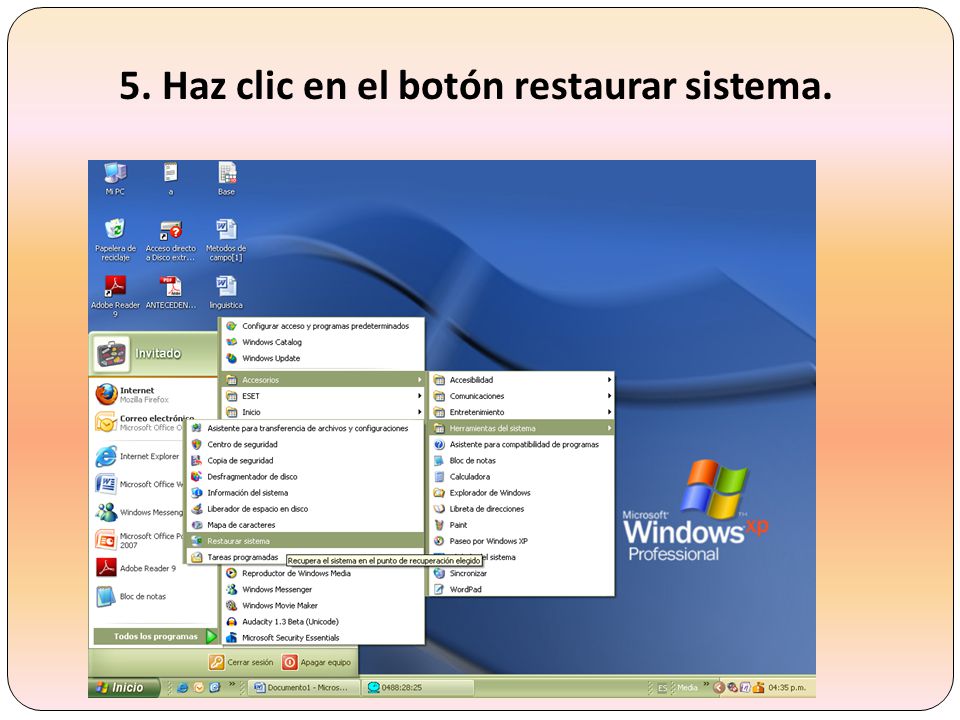
Task: Open Microsoft Office 2007 entry in the Start menu
Action: click(140, 540)
